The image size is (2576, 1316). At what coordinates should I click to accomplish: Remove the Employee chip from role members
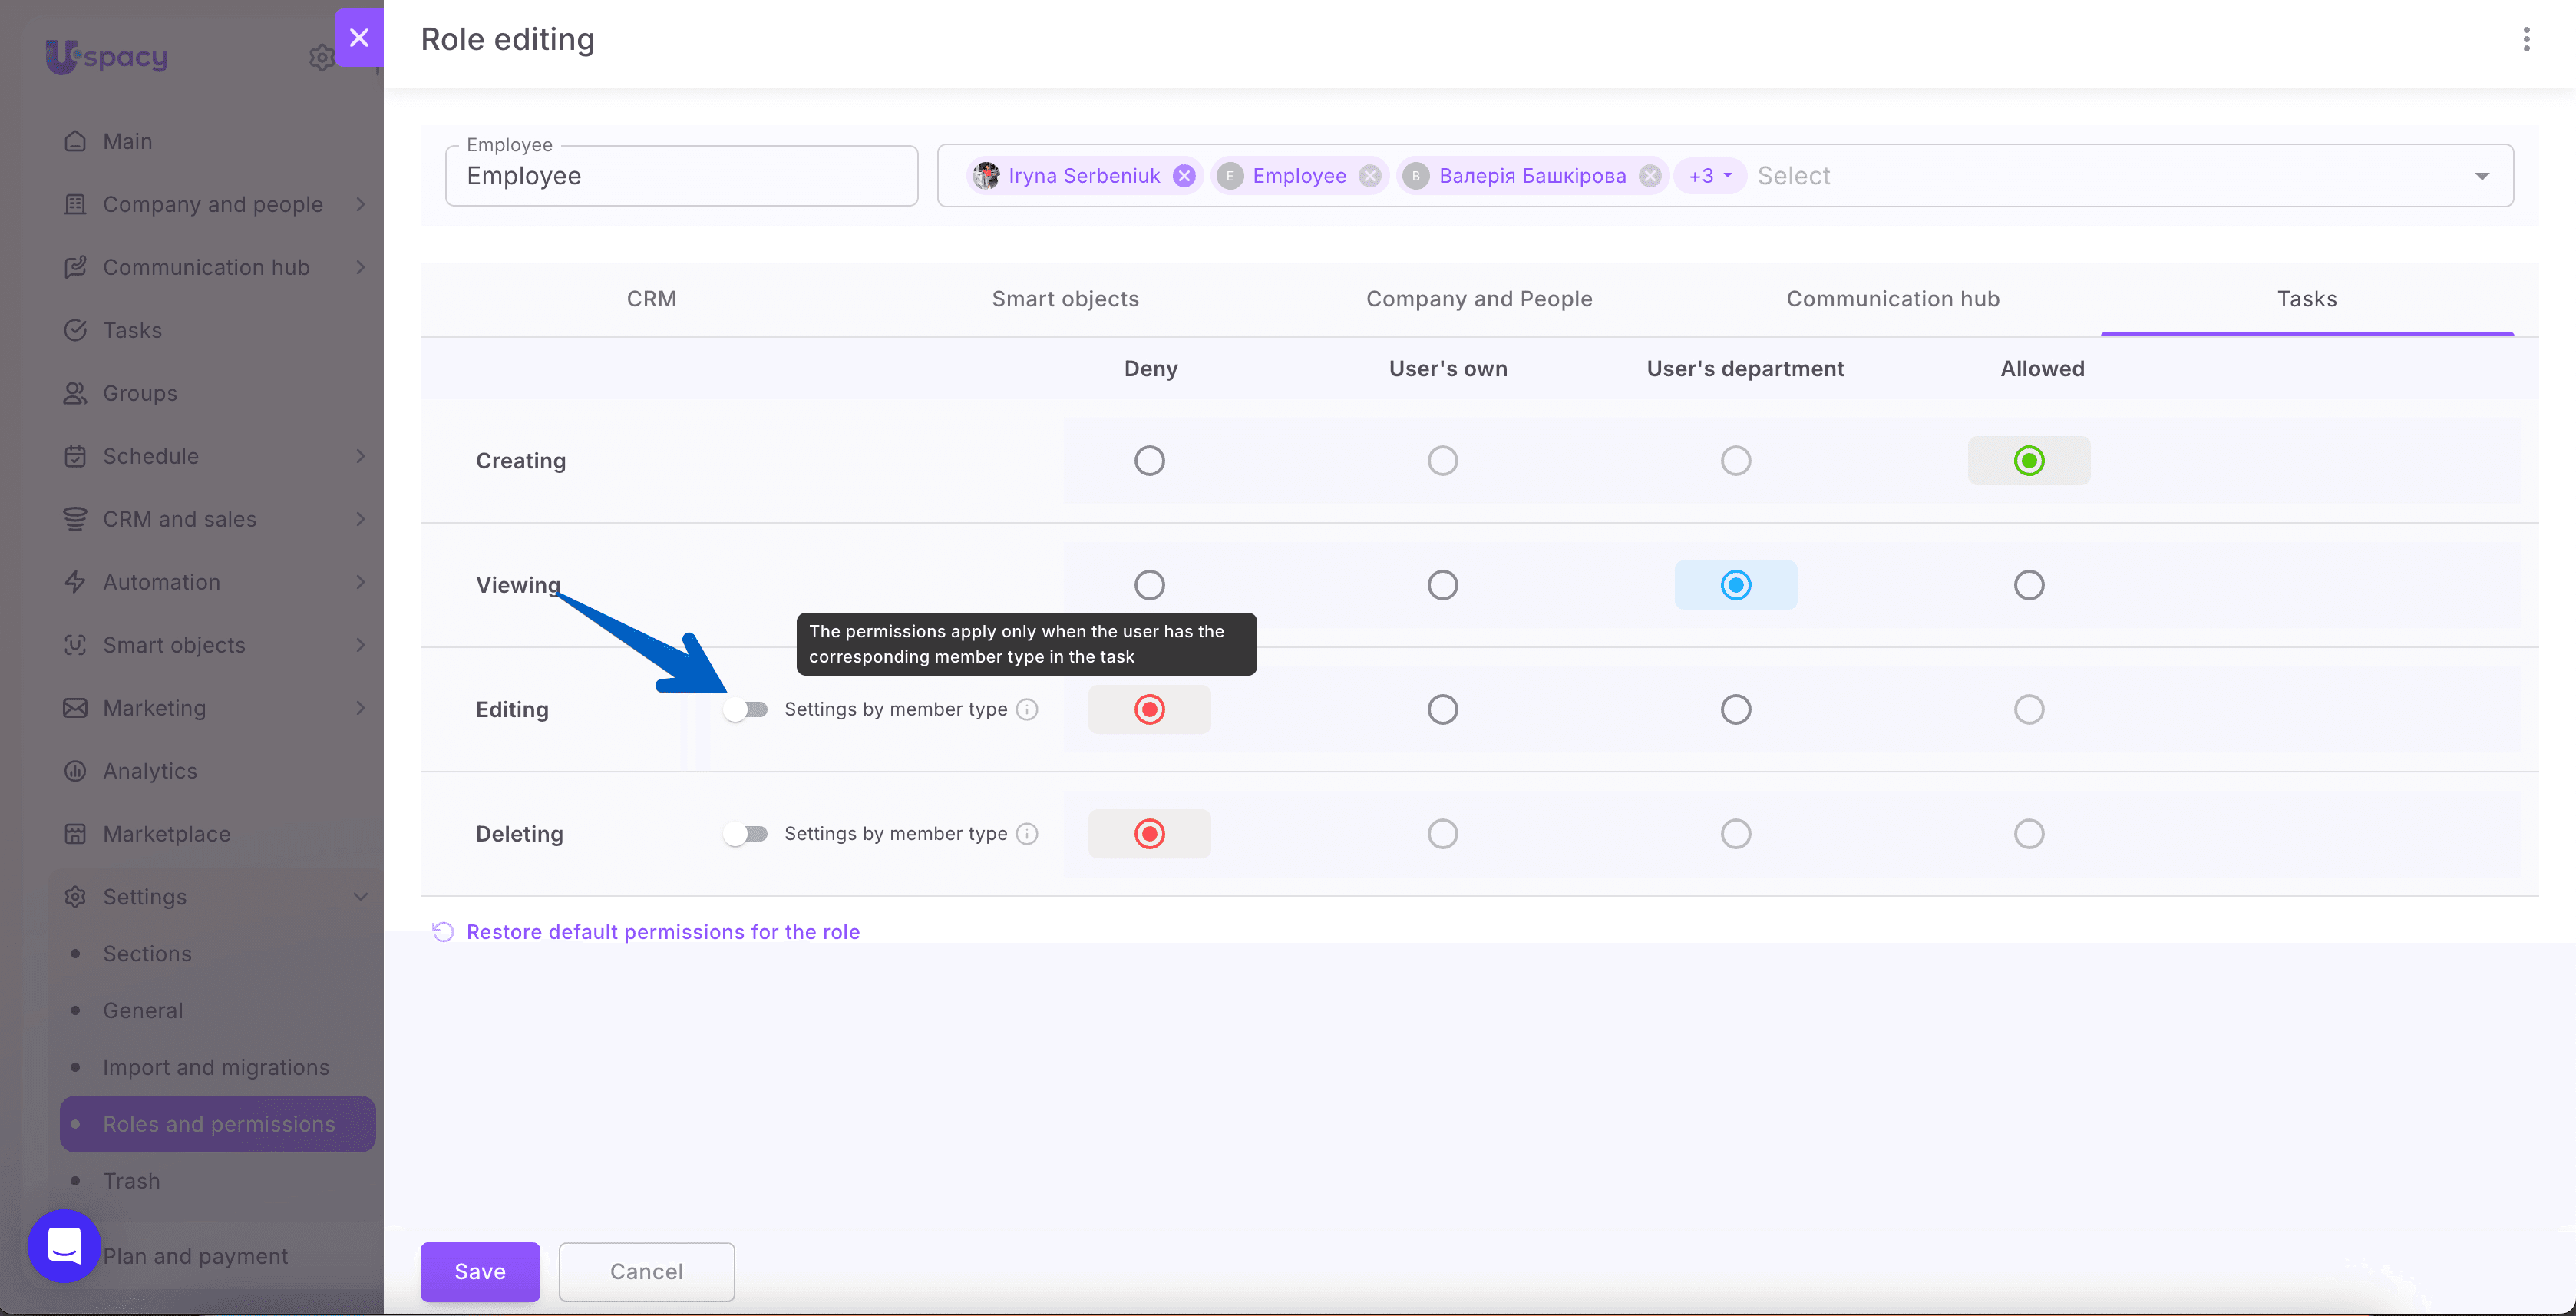[1370, 176]
